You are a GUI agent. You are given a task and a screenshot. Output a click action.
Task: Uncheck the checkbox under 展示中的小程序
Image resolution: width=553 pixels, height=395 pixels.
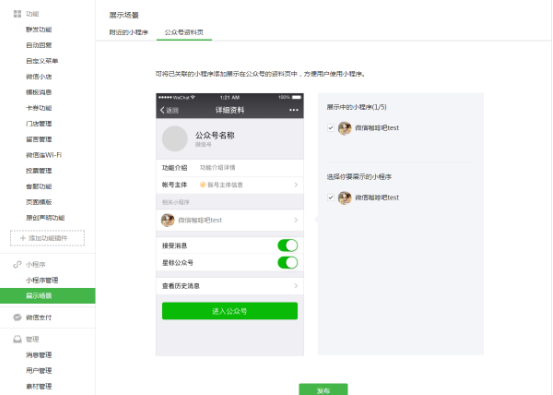pos(330,128)
